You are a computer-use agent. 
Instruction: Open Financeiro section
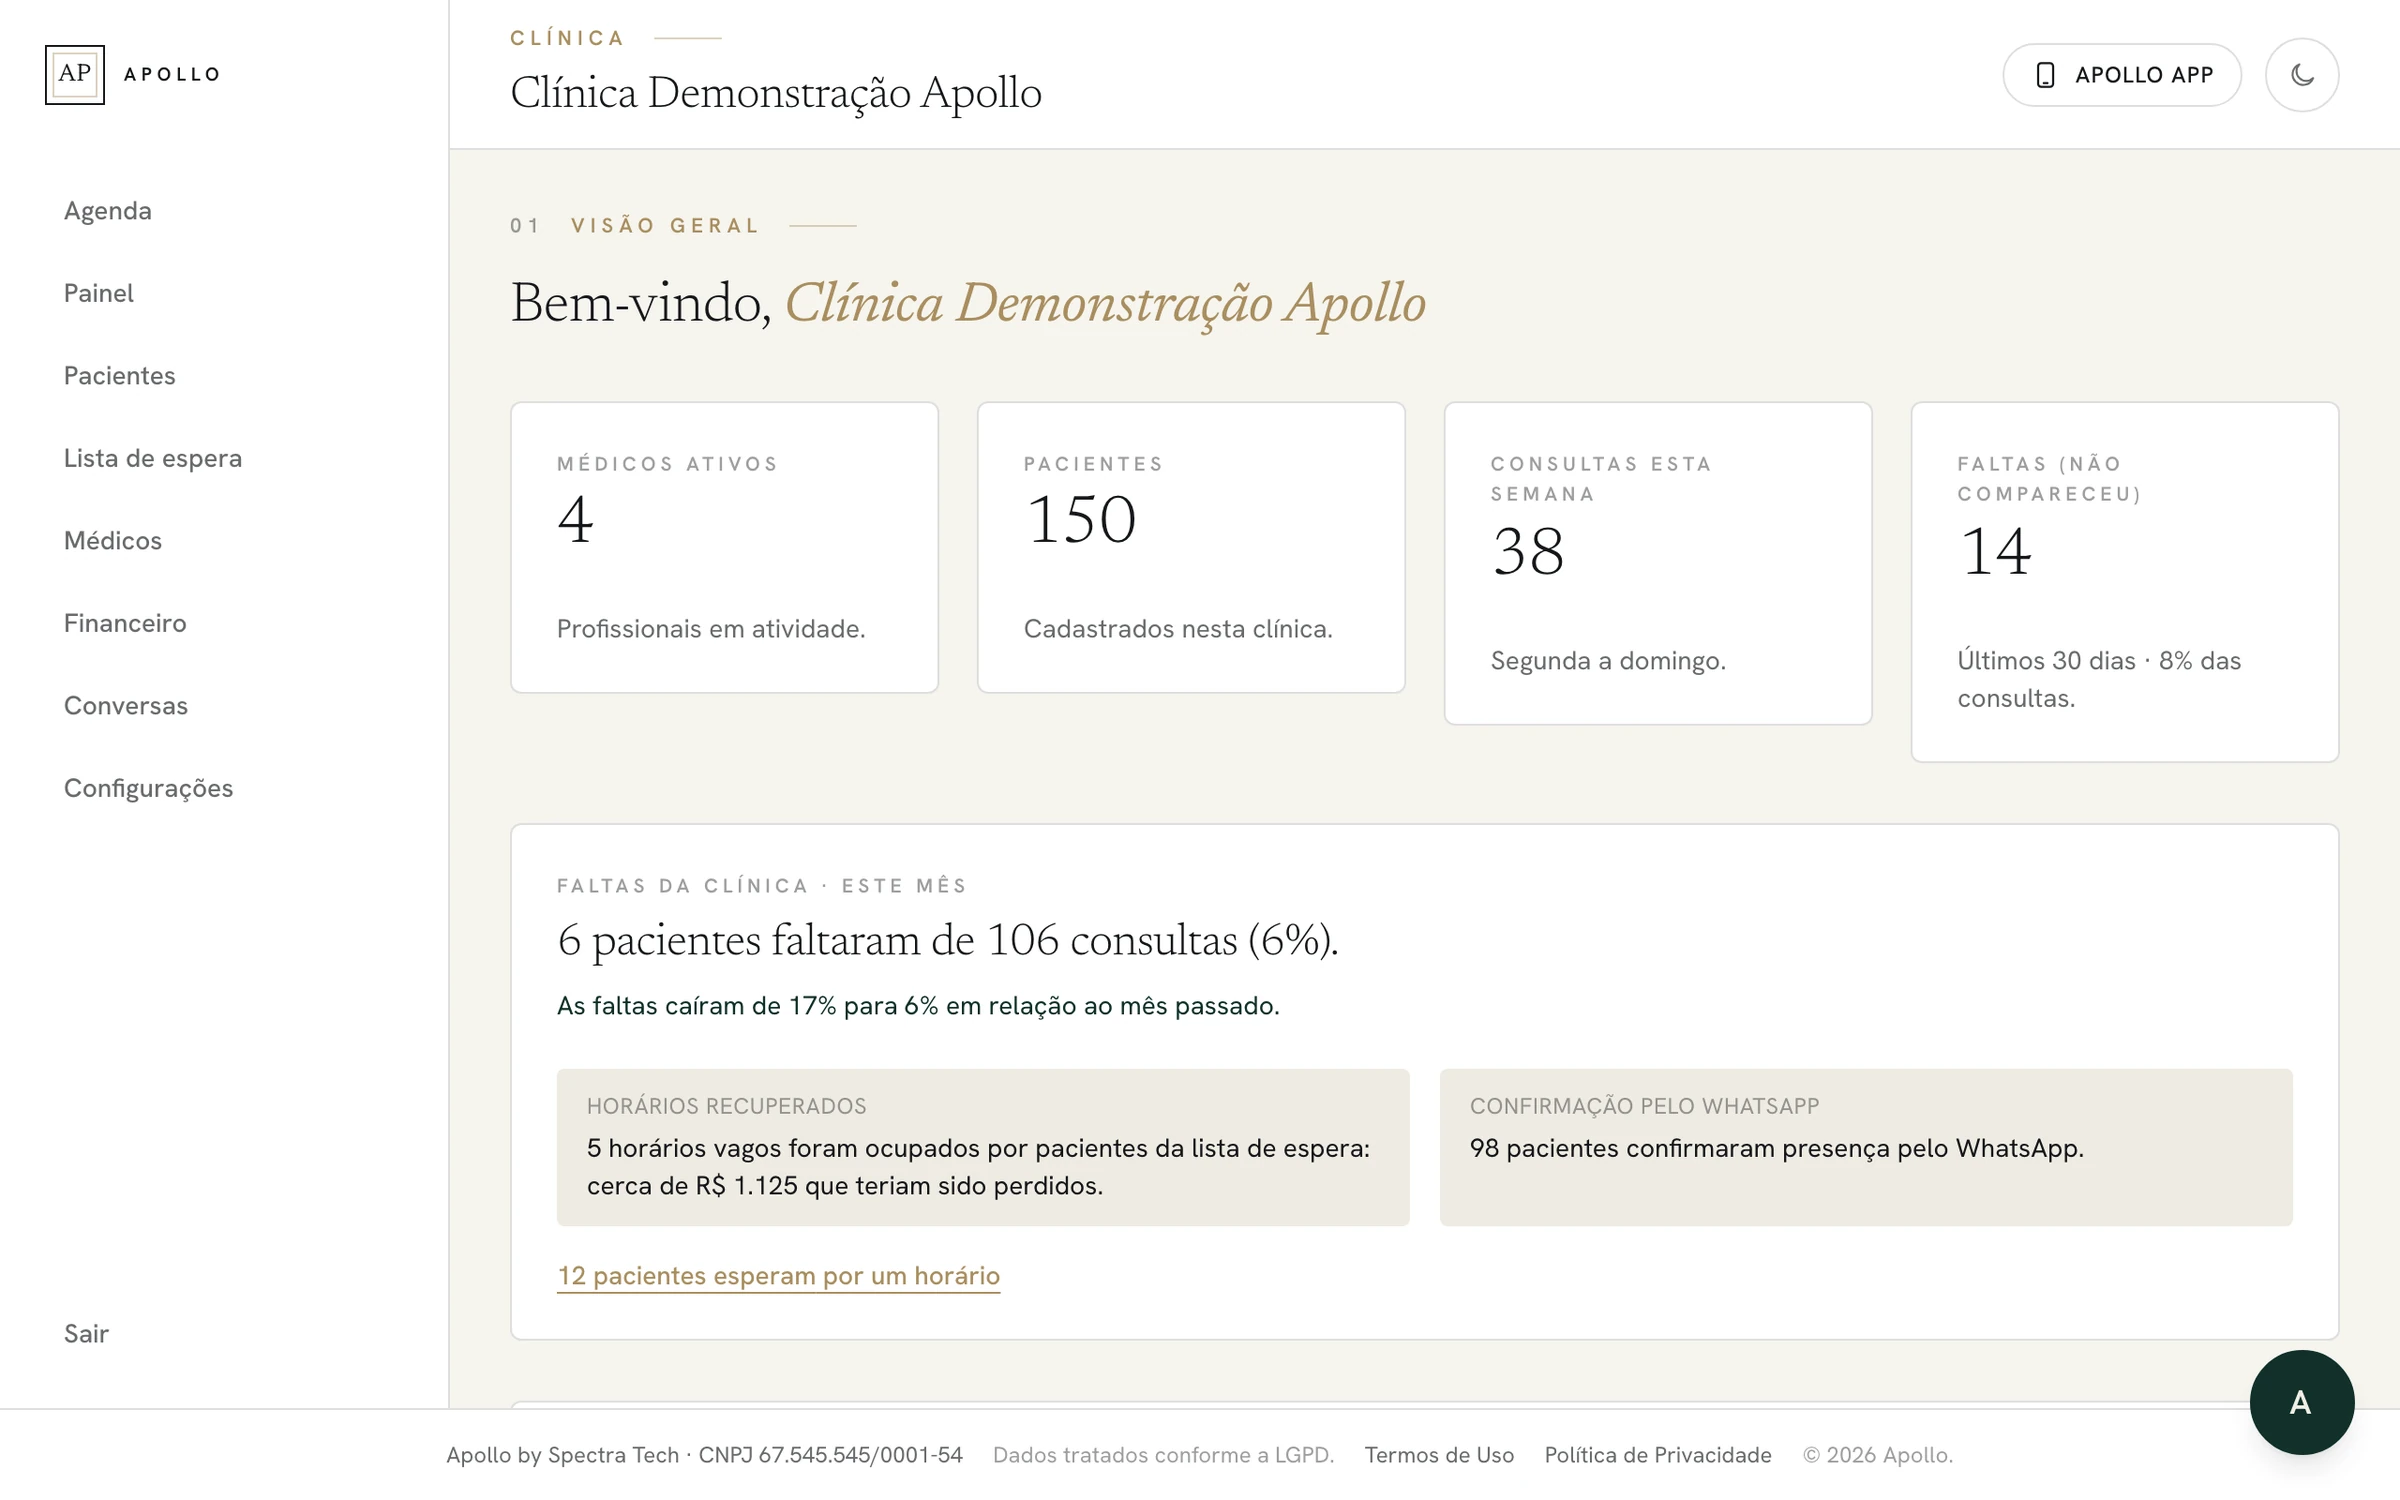pos(125,623)
